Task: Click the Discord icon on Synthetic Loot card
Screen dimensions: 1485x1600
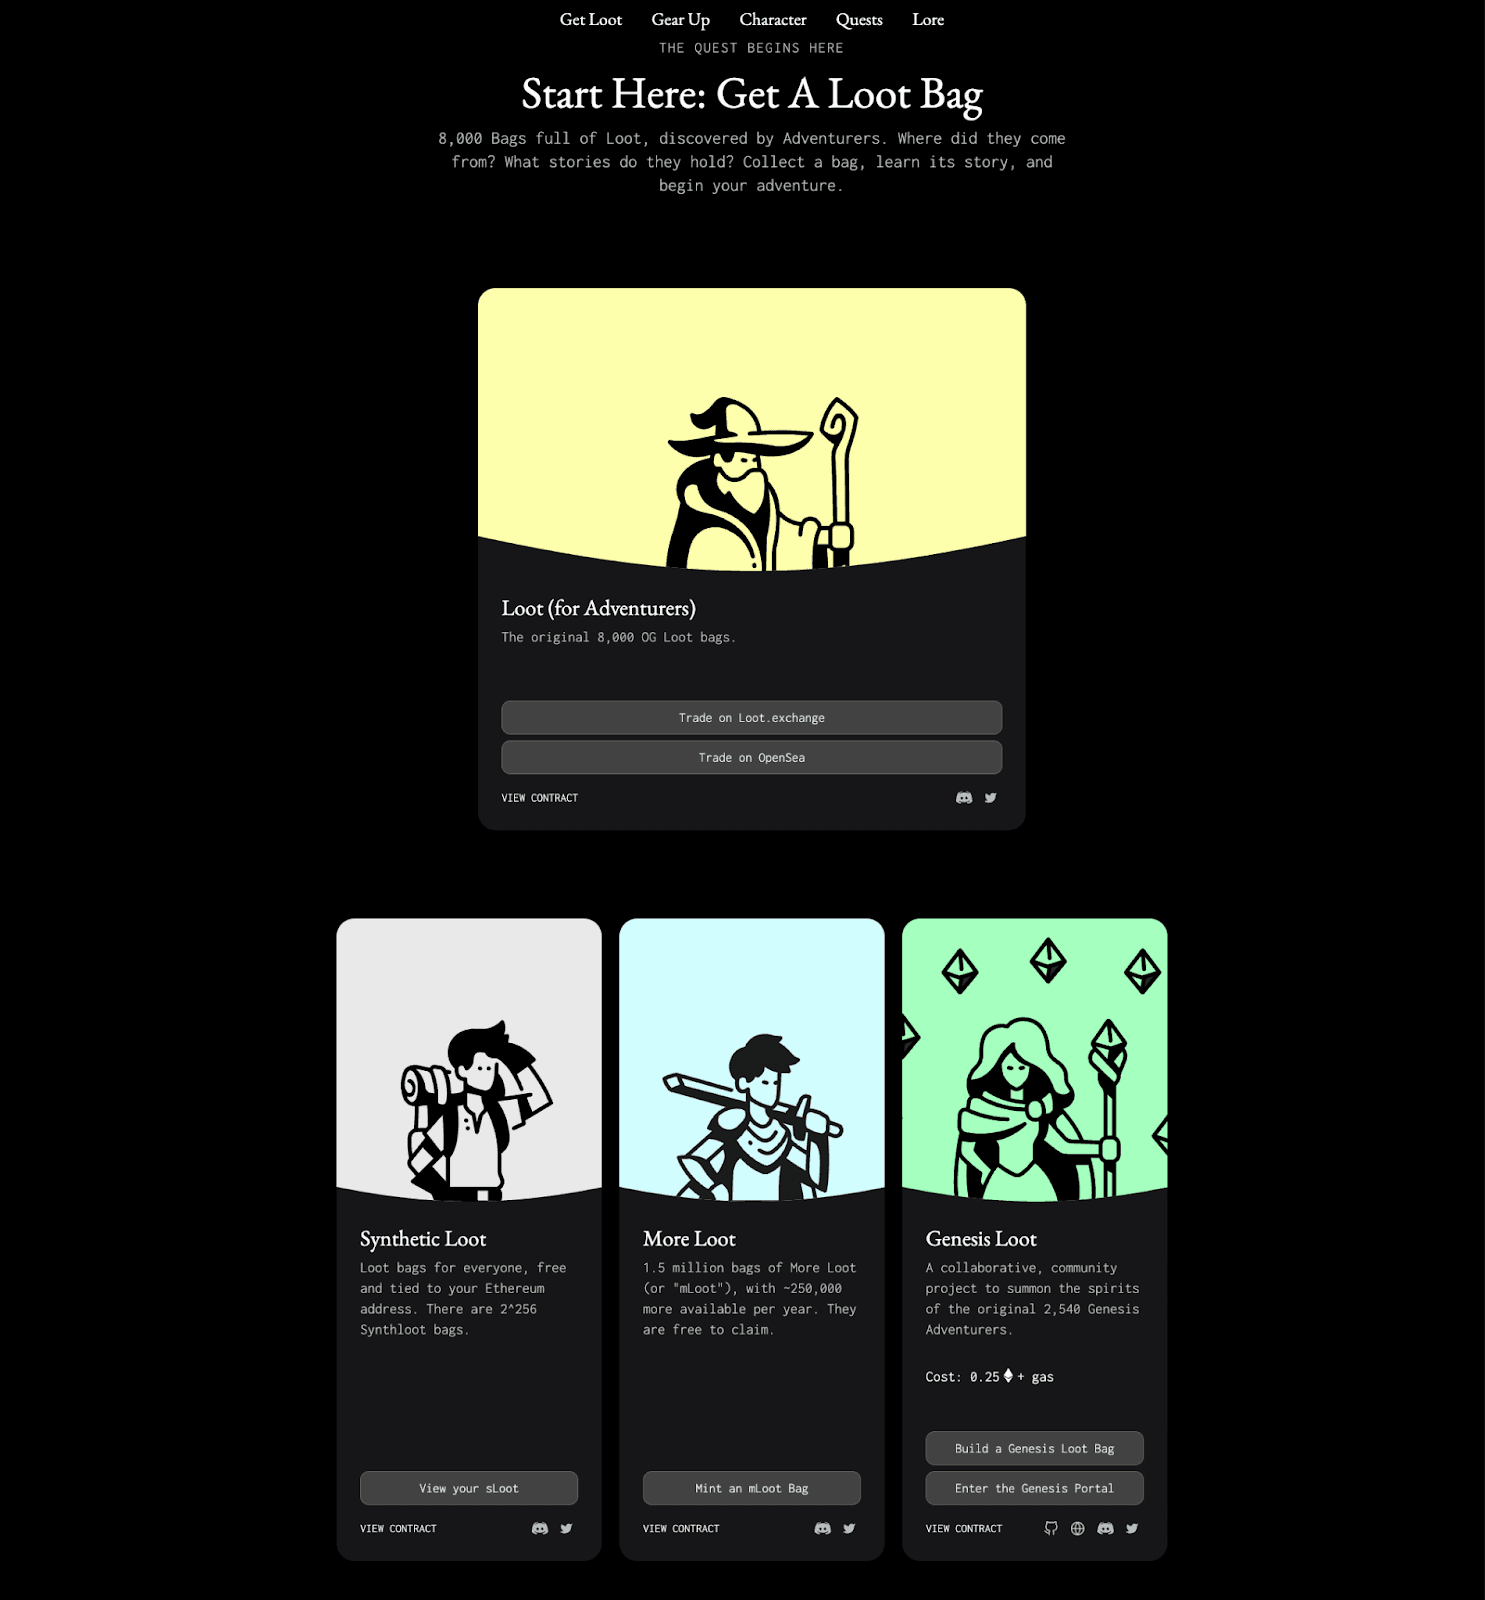Action: tap(540, 1528)
